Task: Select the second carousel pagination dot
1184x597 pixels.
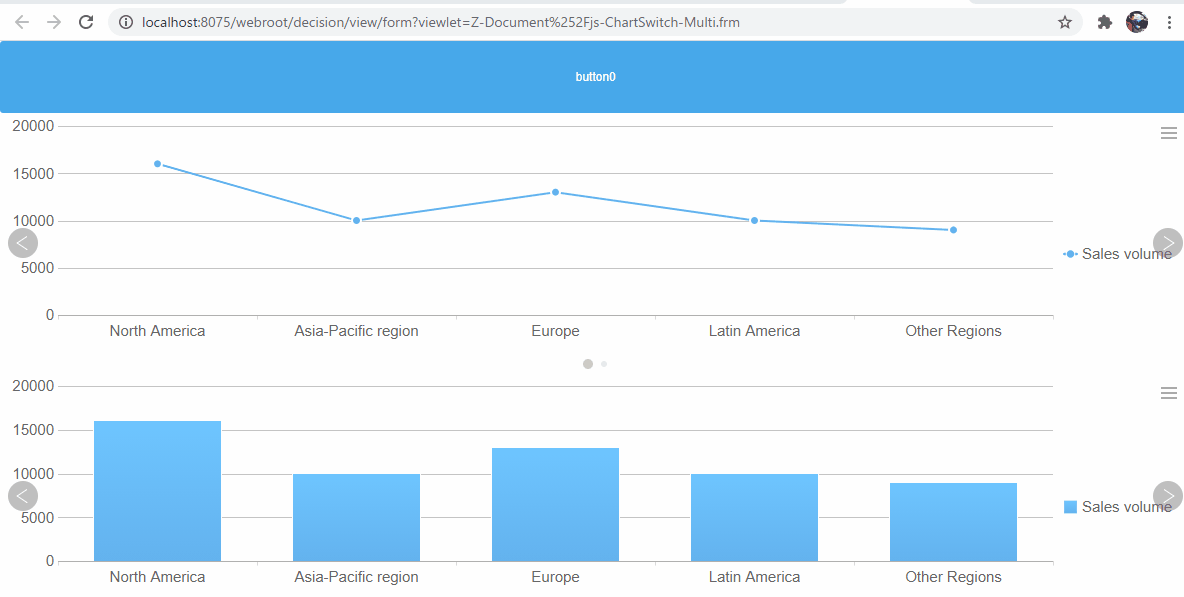Action: pos(604,364)
